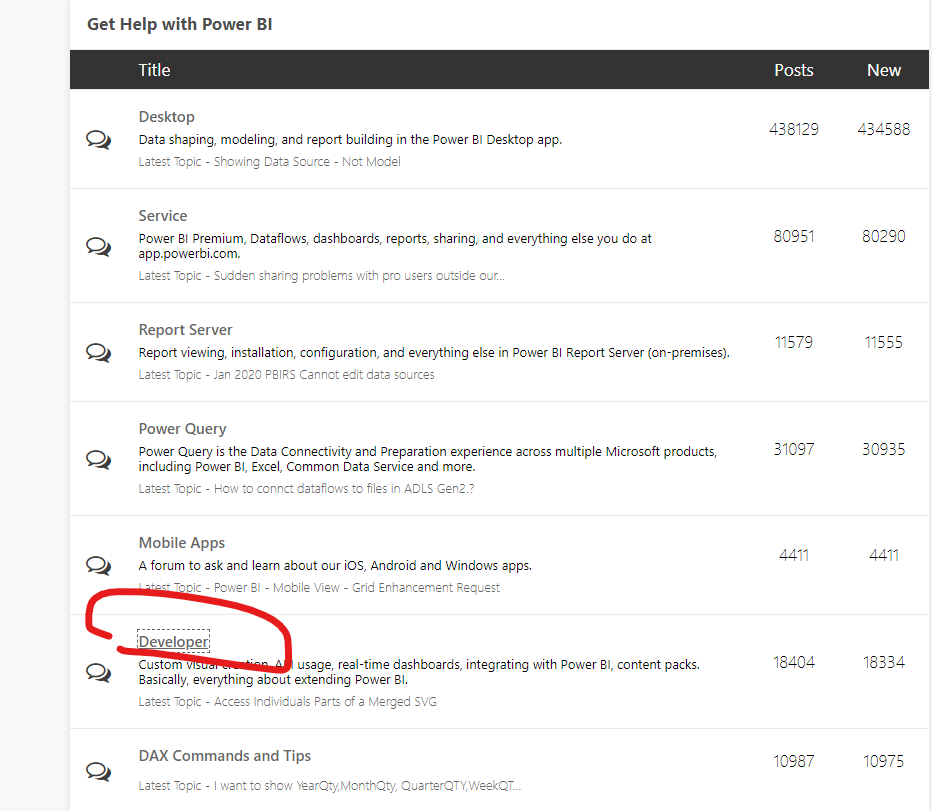Click Developer posts count 18404
Image resolution: width=932 pixels, height=811 pixels.
click(794, 662)
